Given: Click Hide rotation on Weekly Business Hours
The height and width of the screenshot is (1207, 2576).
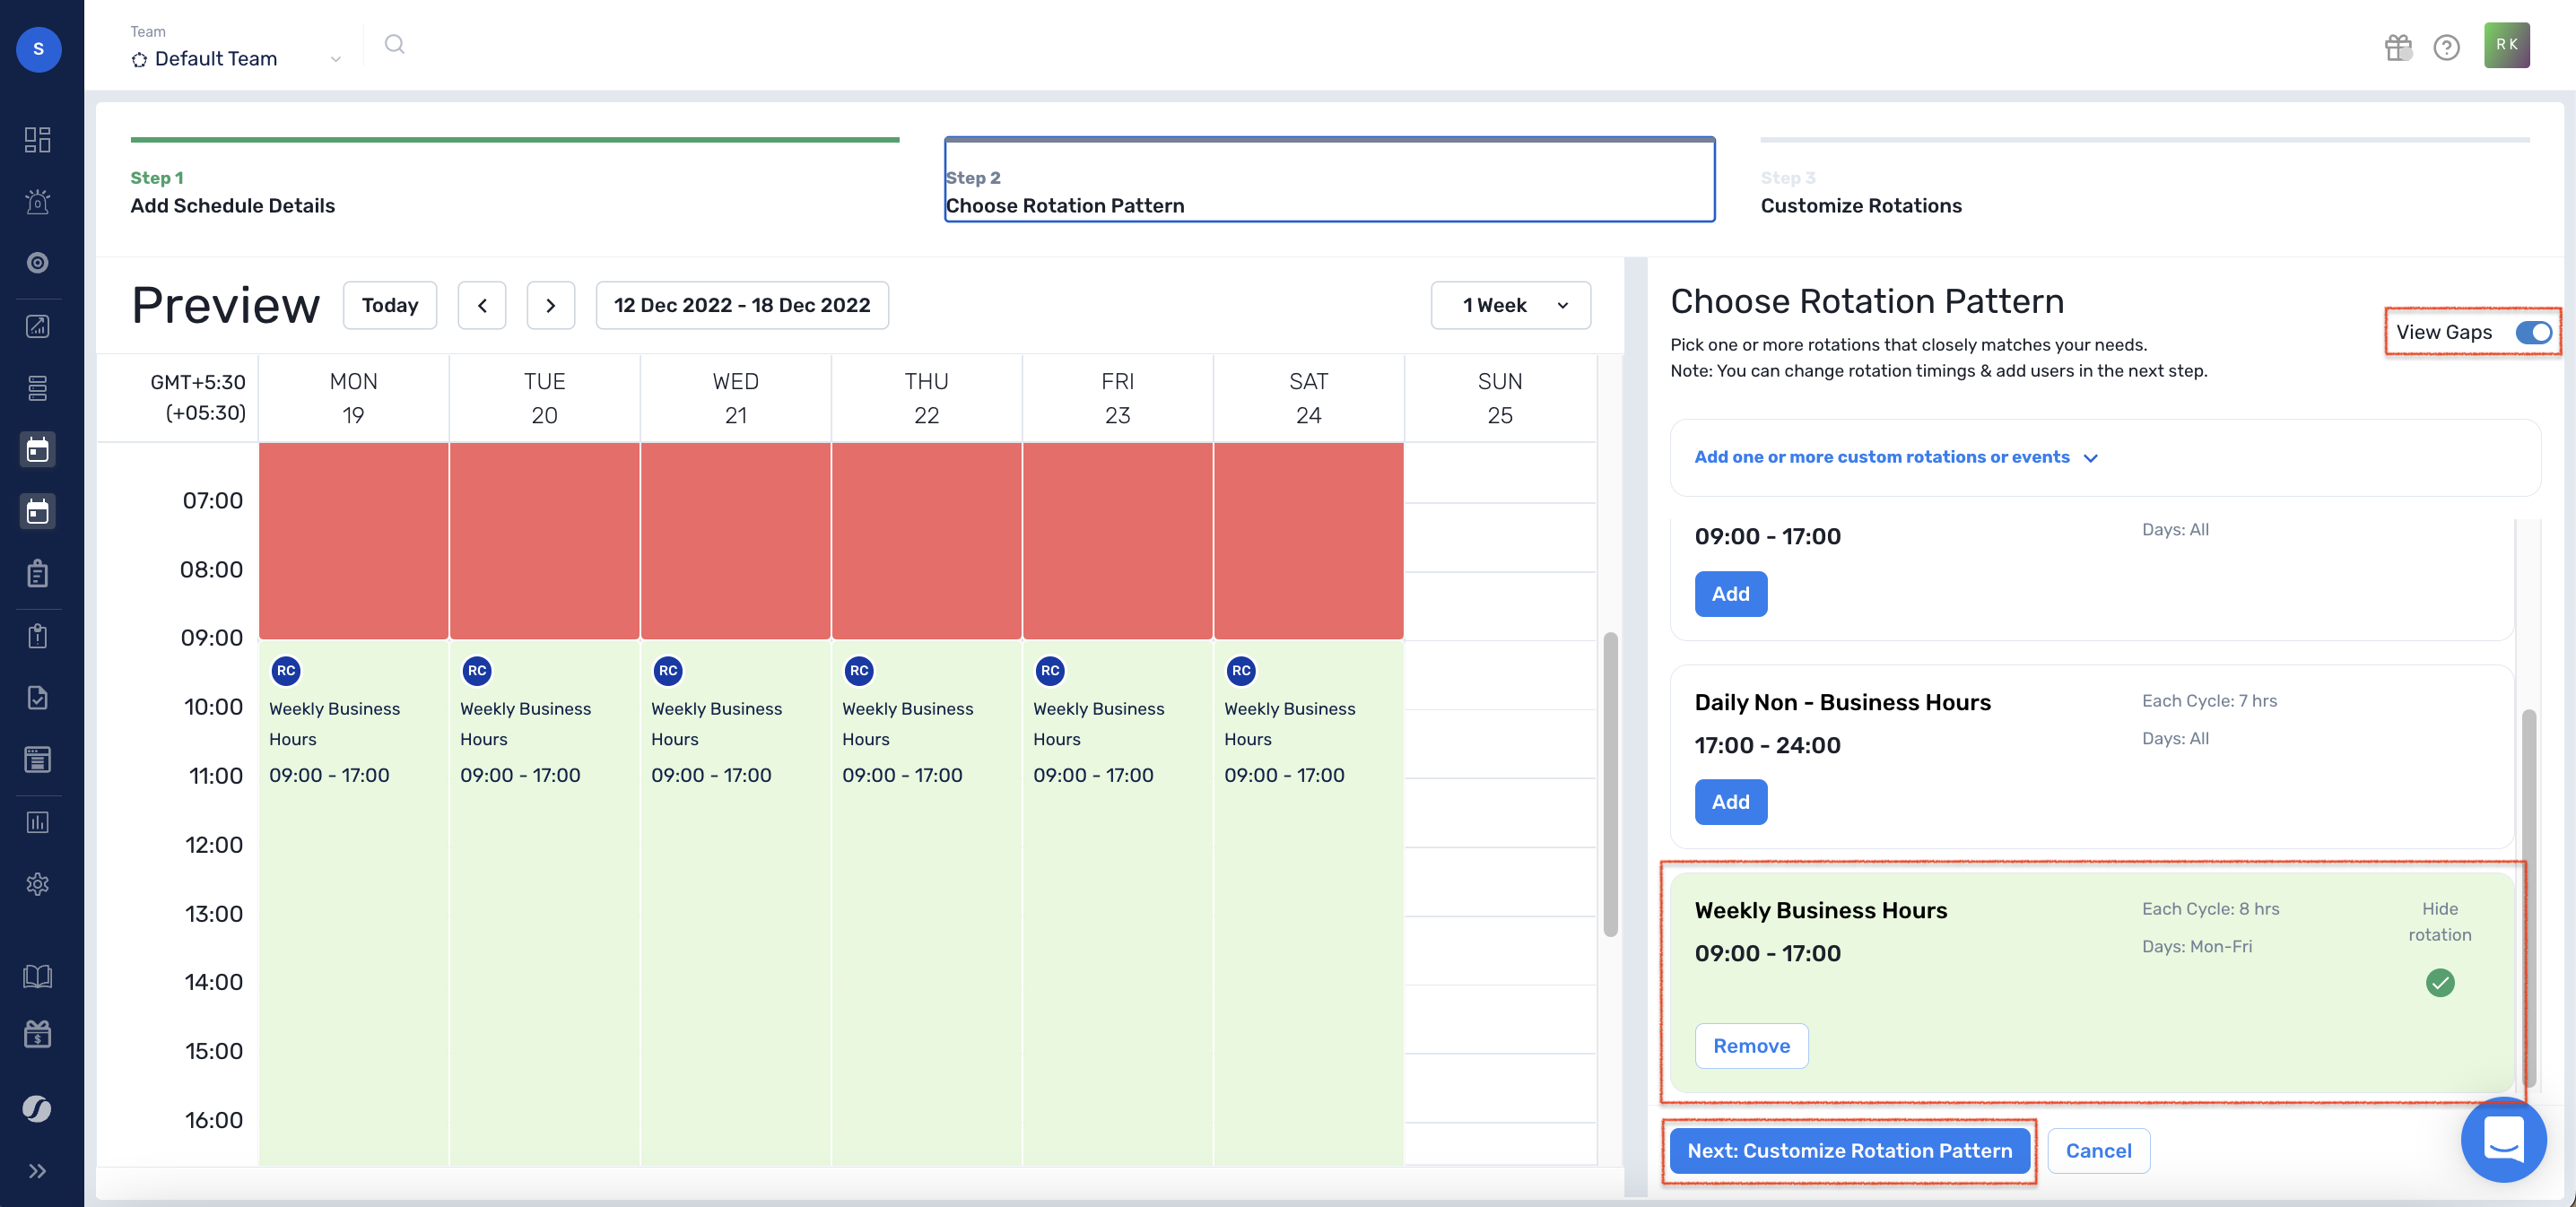Looking at the screenshot, I should pyautogui.click(x=2439, y=921).
